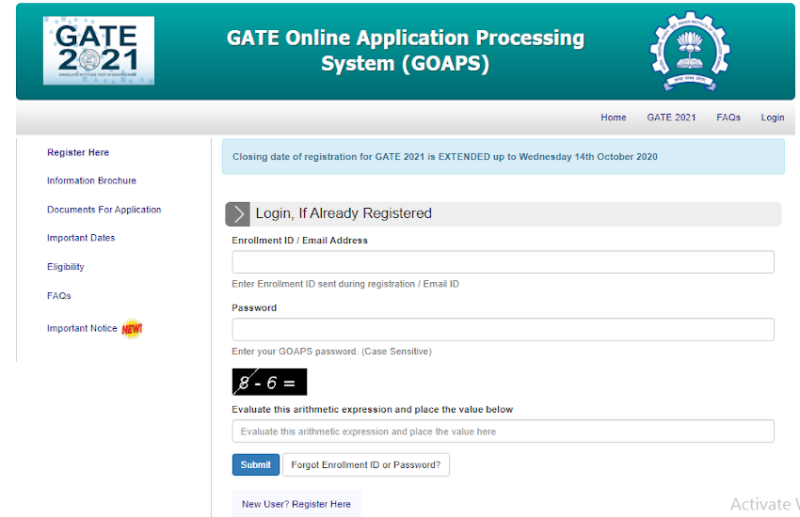Image resolution: width=800 pixels, height=517 pixels.
Task: Click the captcha answer input field
Action: [503, 431]
